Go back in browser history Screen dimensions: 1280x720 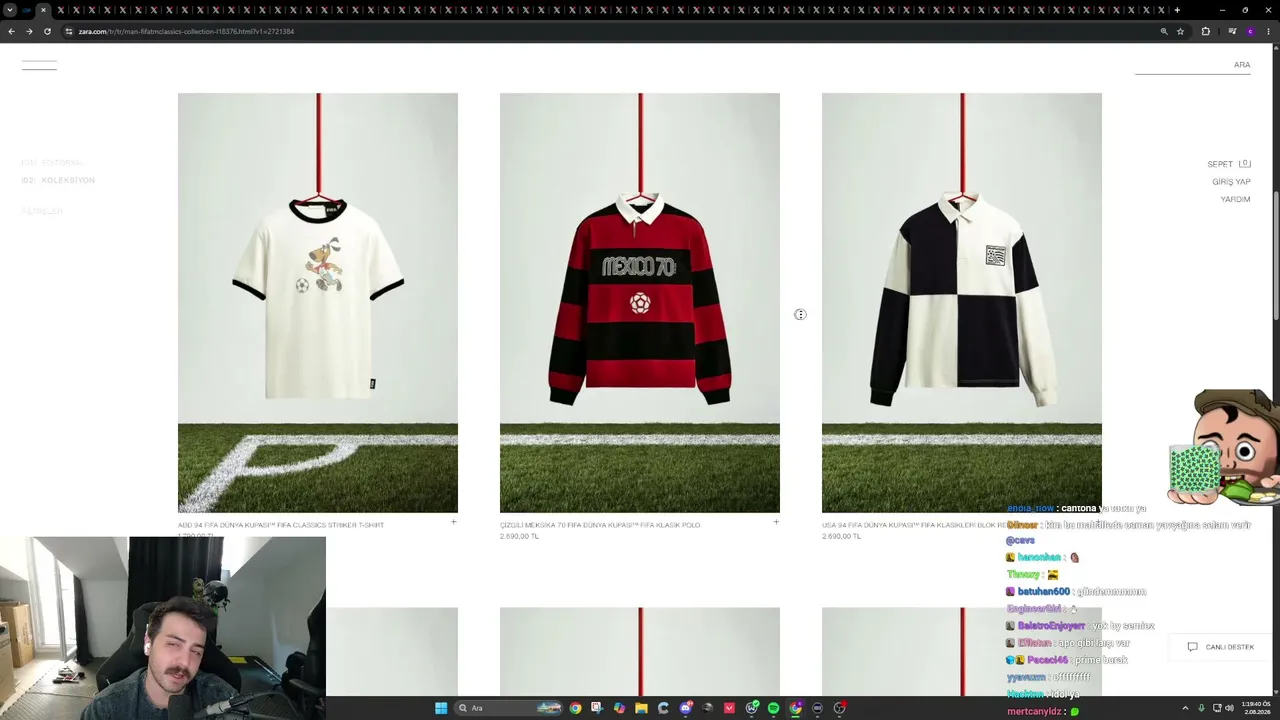tap(11, 31)
